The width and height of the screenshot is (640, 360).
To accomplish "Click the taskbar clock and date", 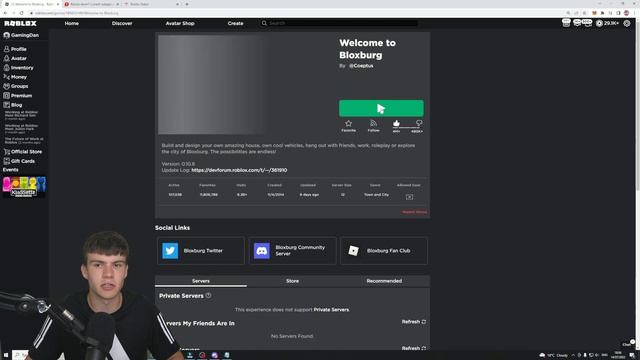I will (x=618, y=355).
